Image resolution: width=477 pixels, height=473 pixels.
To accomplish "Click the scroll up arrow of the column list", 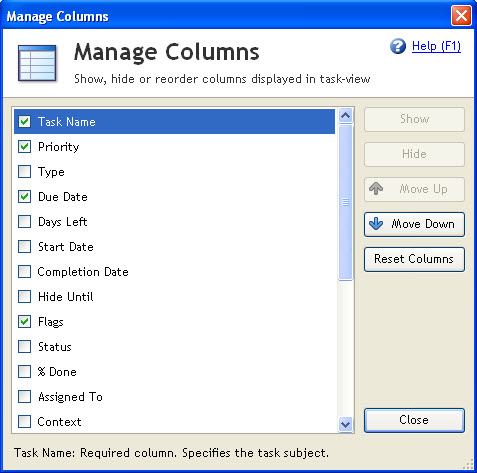I will click(x=346, y=116).
